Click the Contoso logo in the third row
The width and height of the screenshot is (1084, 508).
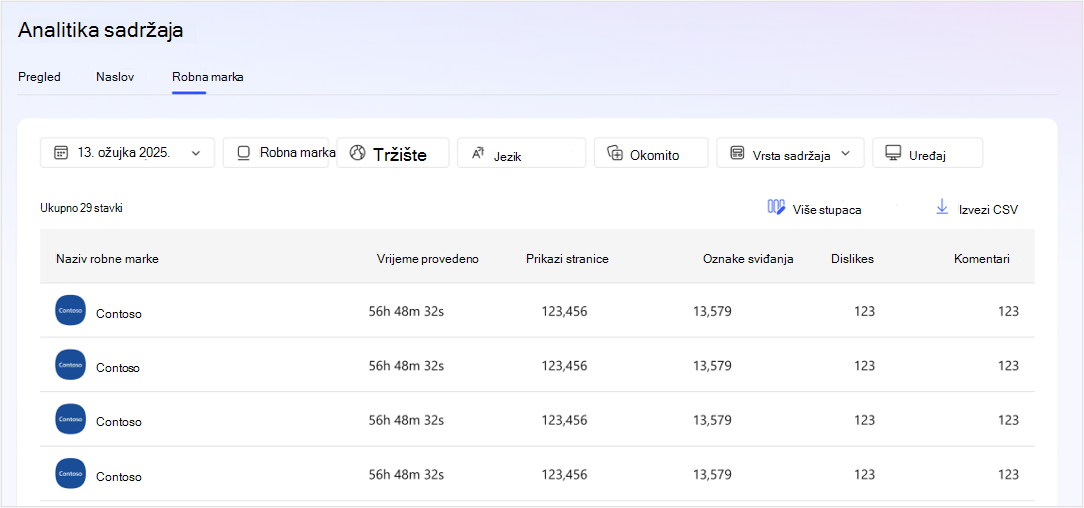click(x=71, y=419)
